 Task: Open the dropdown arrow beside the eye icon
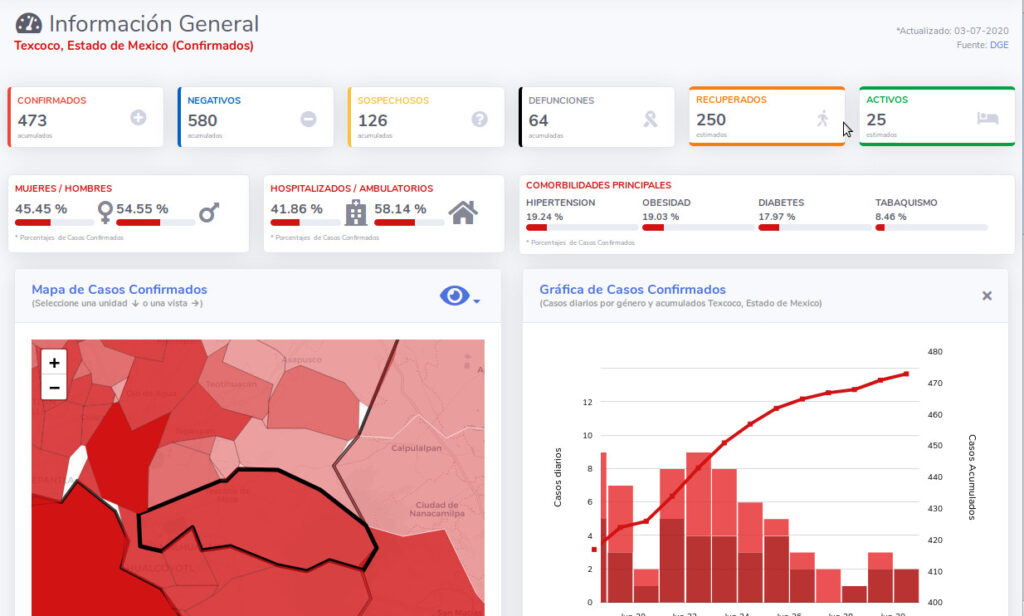pos(477,301)
